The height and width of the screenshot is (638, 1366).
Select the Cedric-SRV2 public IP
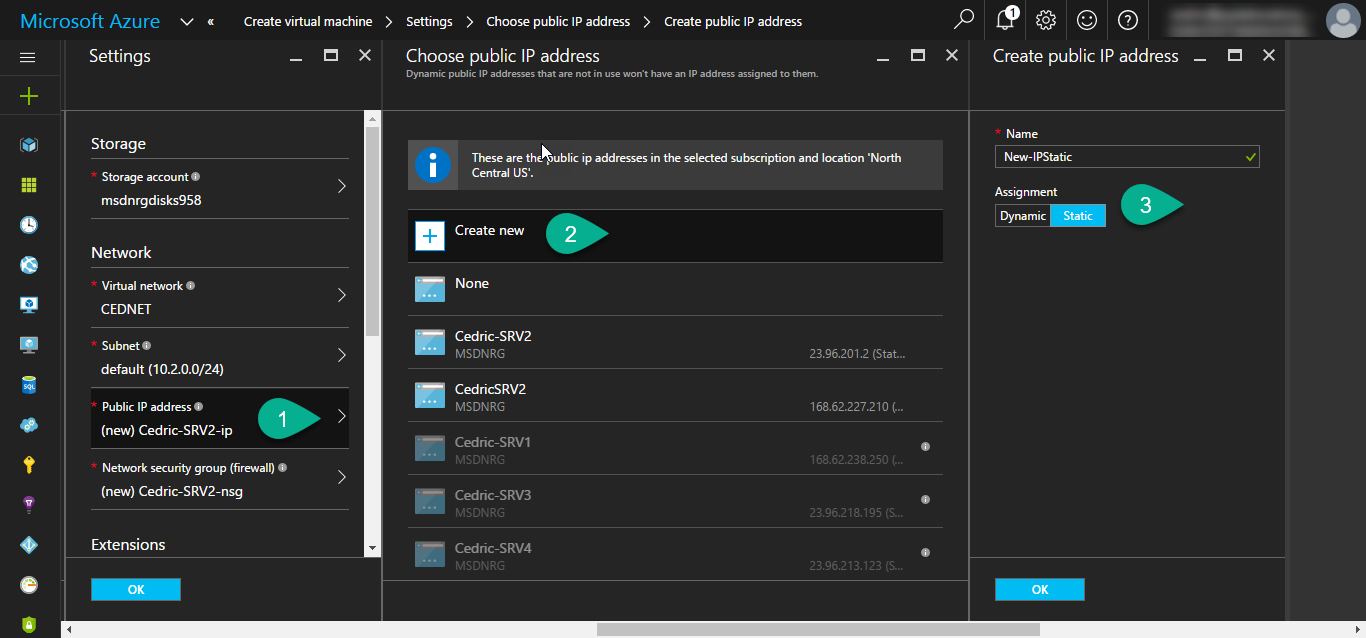point(675,342)
